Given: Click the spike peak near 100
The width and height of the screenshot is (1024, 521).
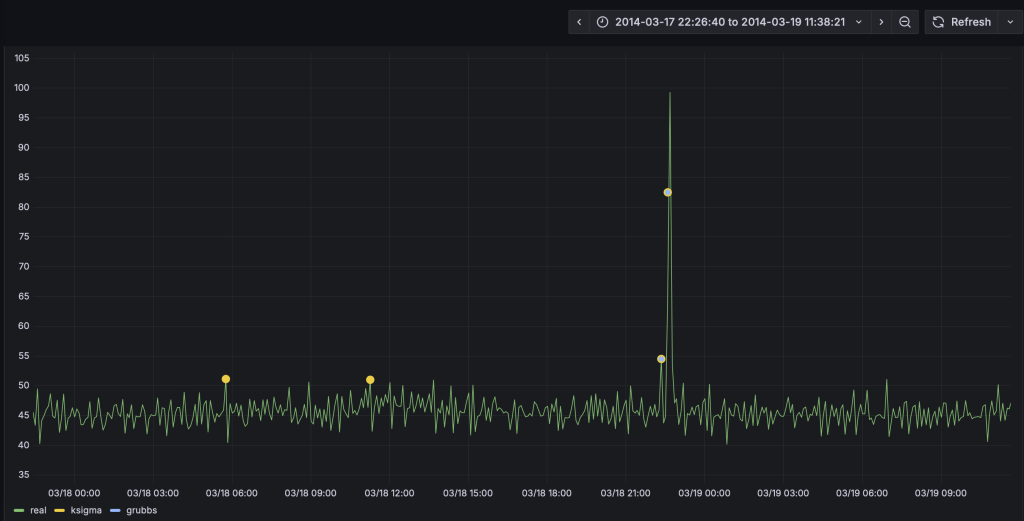Looking at the screenshot, I should pos(669,93).
